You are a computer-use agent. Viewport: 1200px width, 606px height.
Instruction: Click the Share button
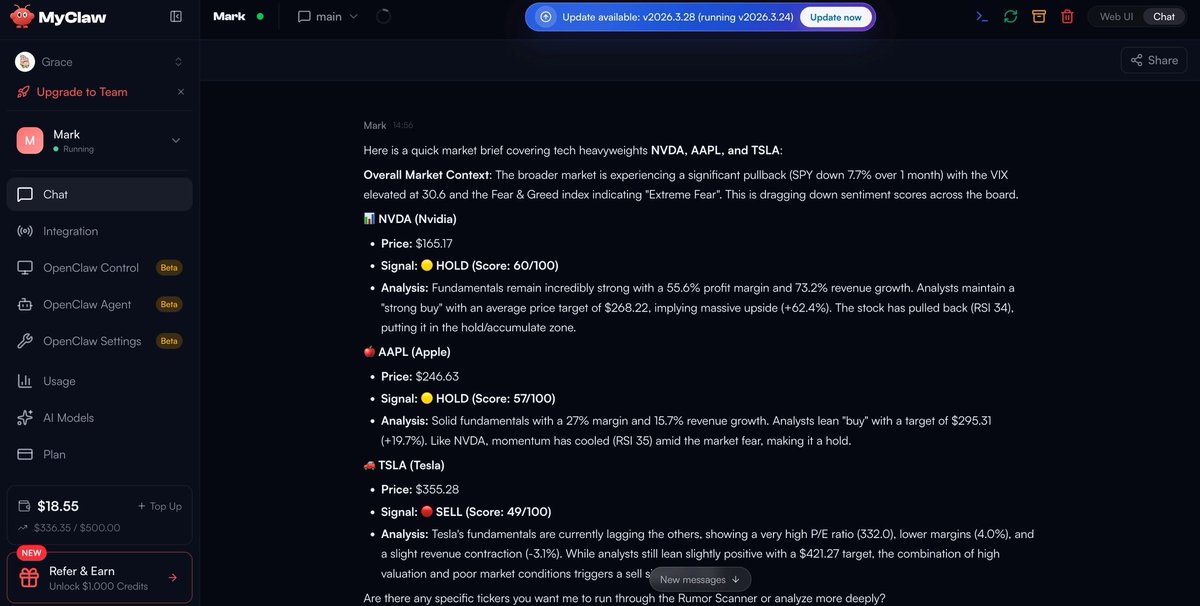click(1153, 60)
